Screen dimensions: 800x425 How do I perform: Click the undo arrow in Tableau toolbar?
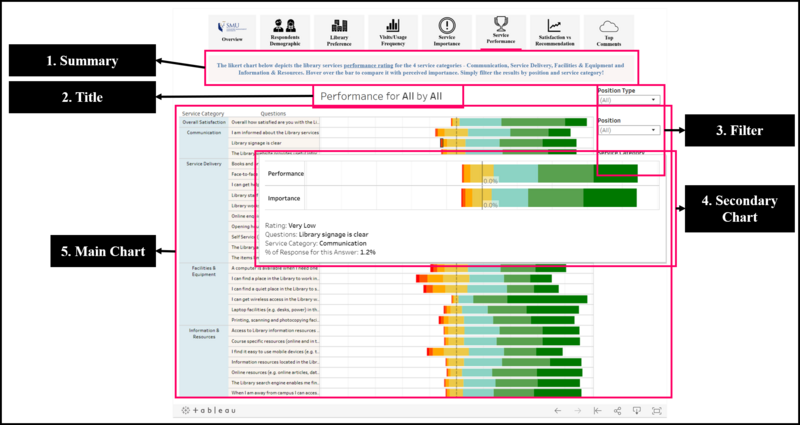(x=558, y=411)
